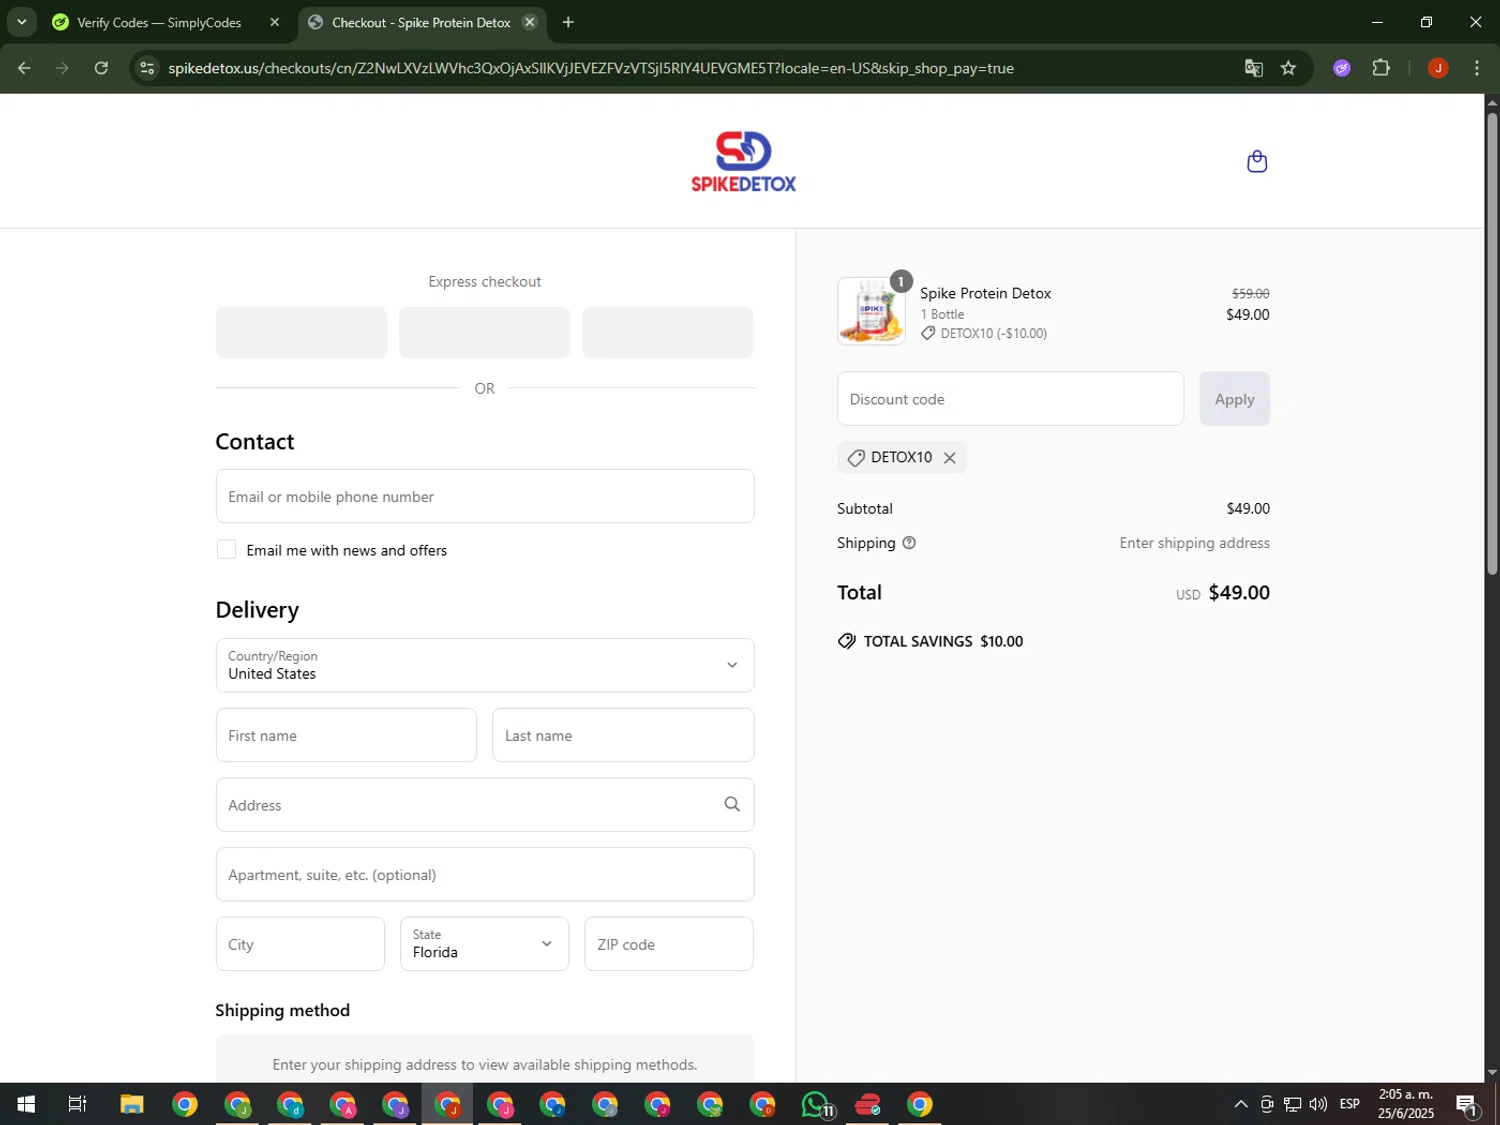Open the tab search dropdown arrow

[21, 22]
